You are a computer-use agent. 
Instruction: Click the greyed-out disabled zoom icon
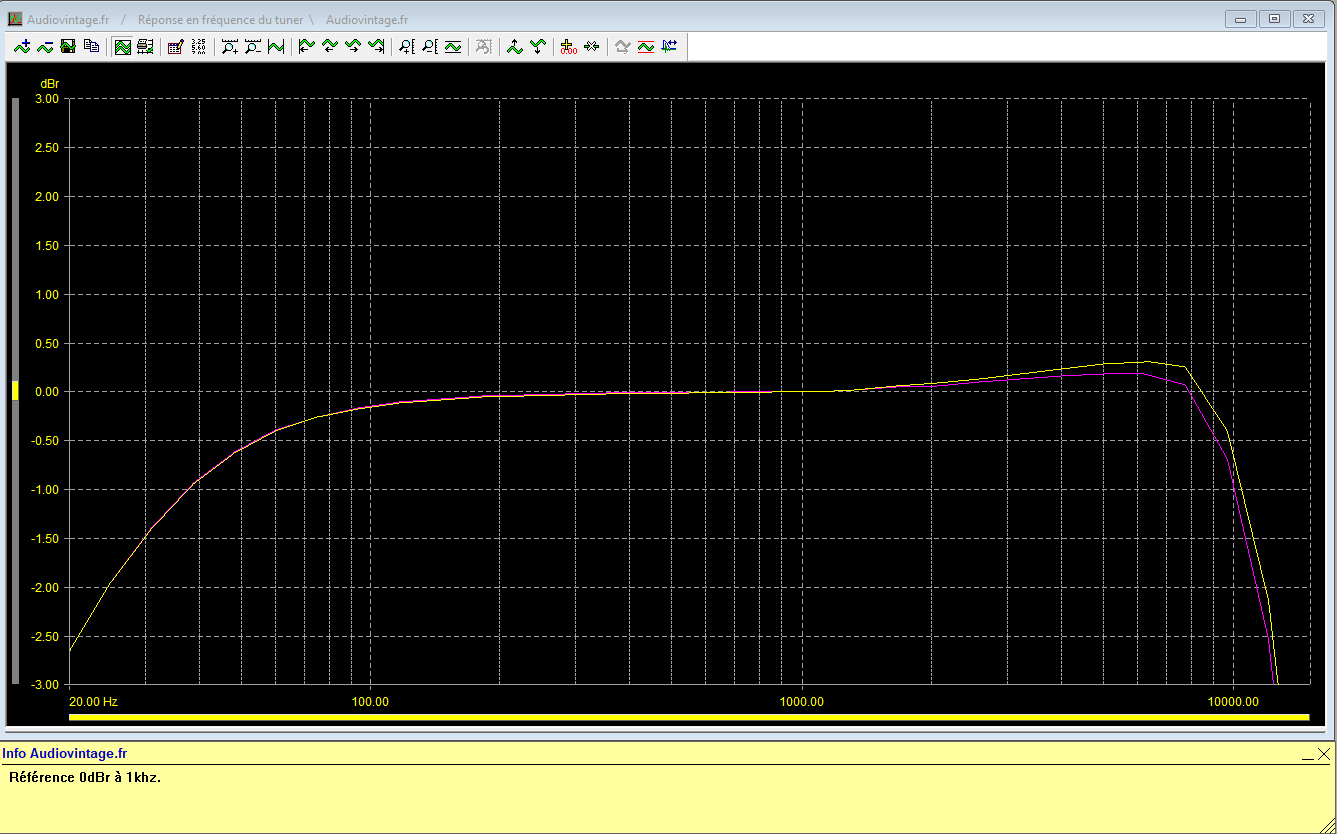(483, 46)
